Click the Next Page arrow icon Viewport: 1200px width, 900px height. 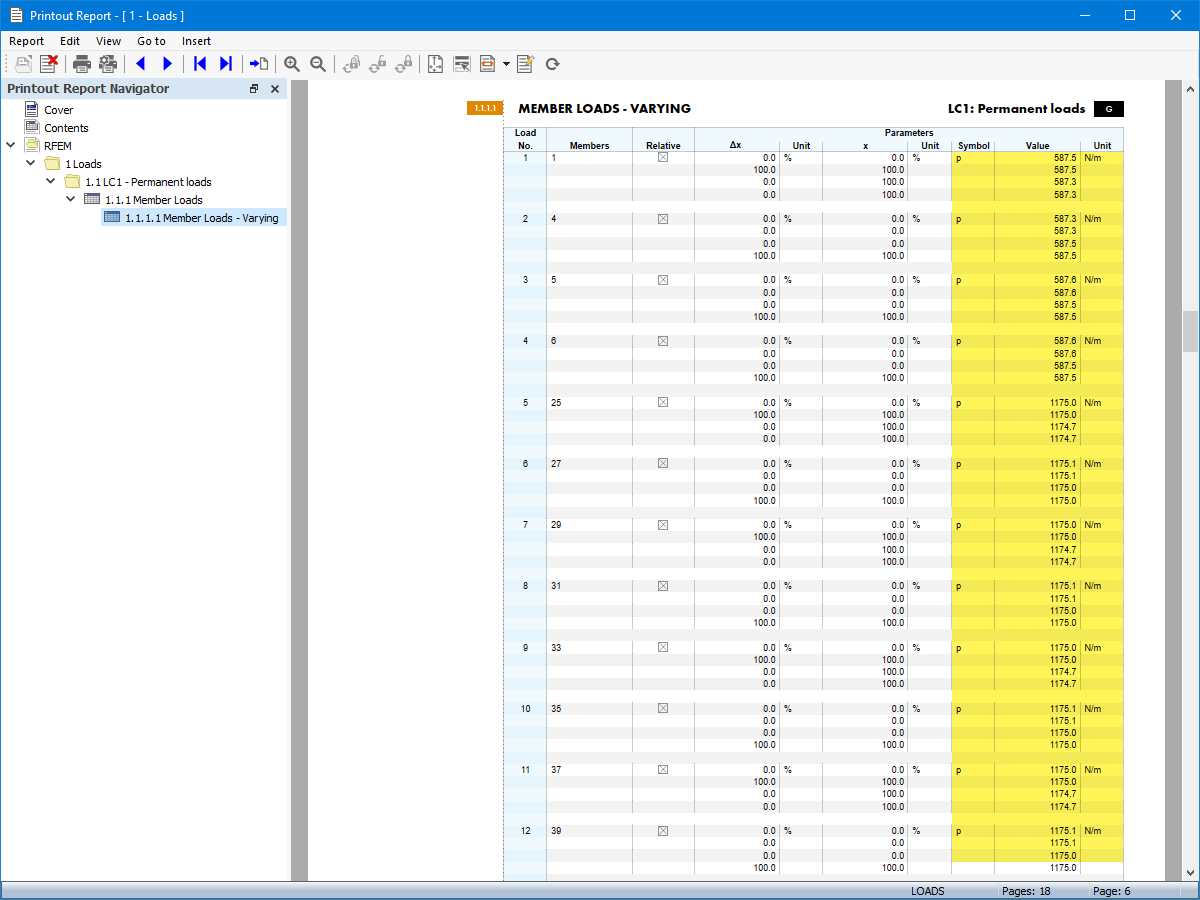(166, 64)
